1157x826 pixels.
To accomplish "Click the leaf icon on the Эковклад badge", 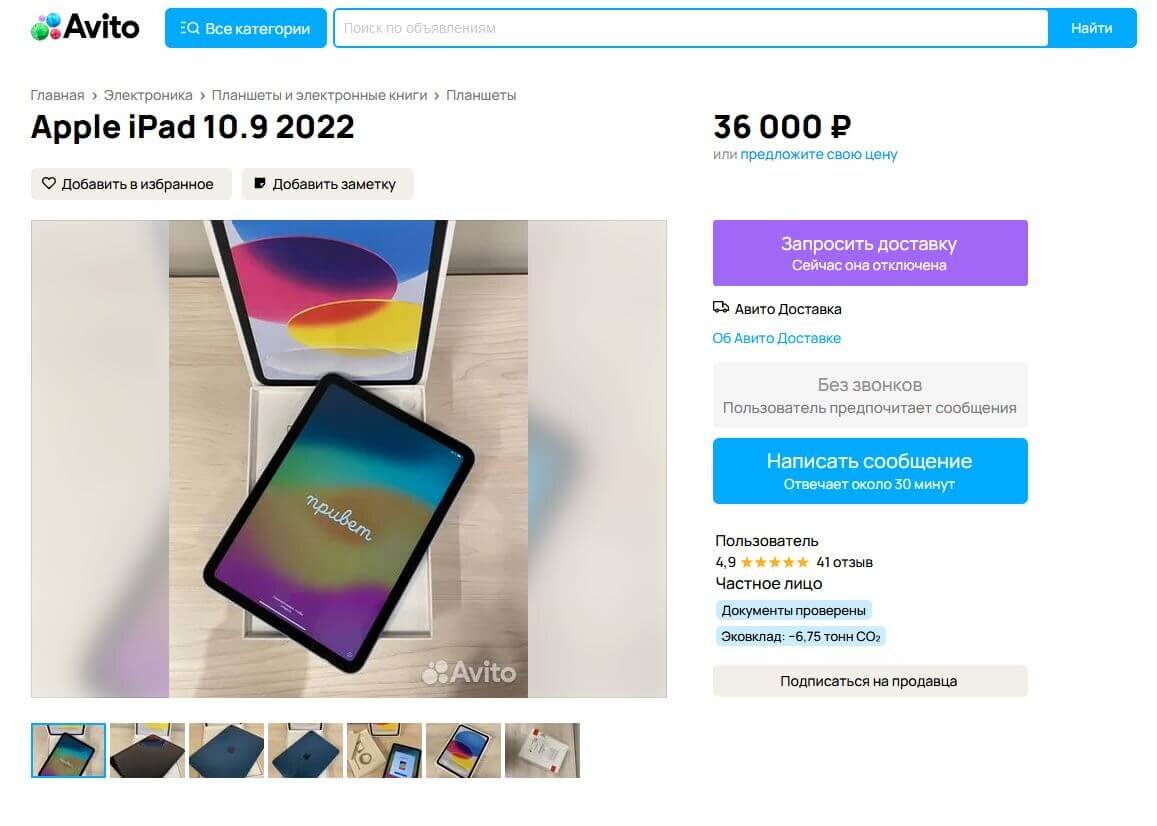I will 723,636.
